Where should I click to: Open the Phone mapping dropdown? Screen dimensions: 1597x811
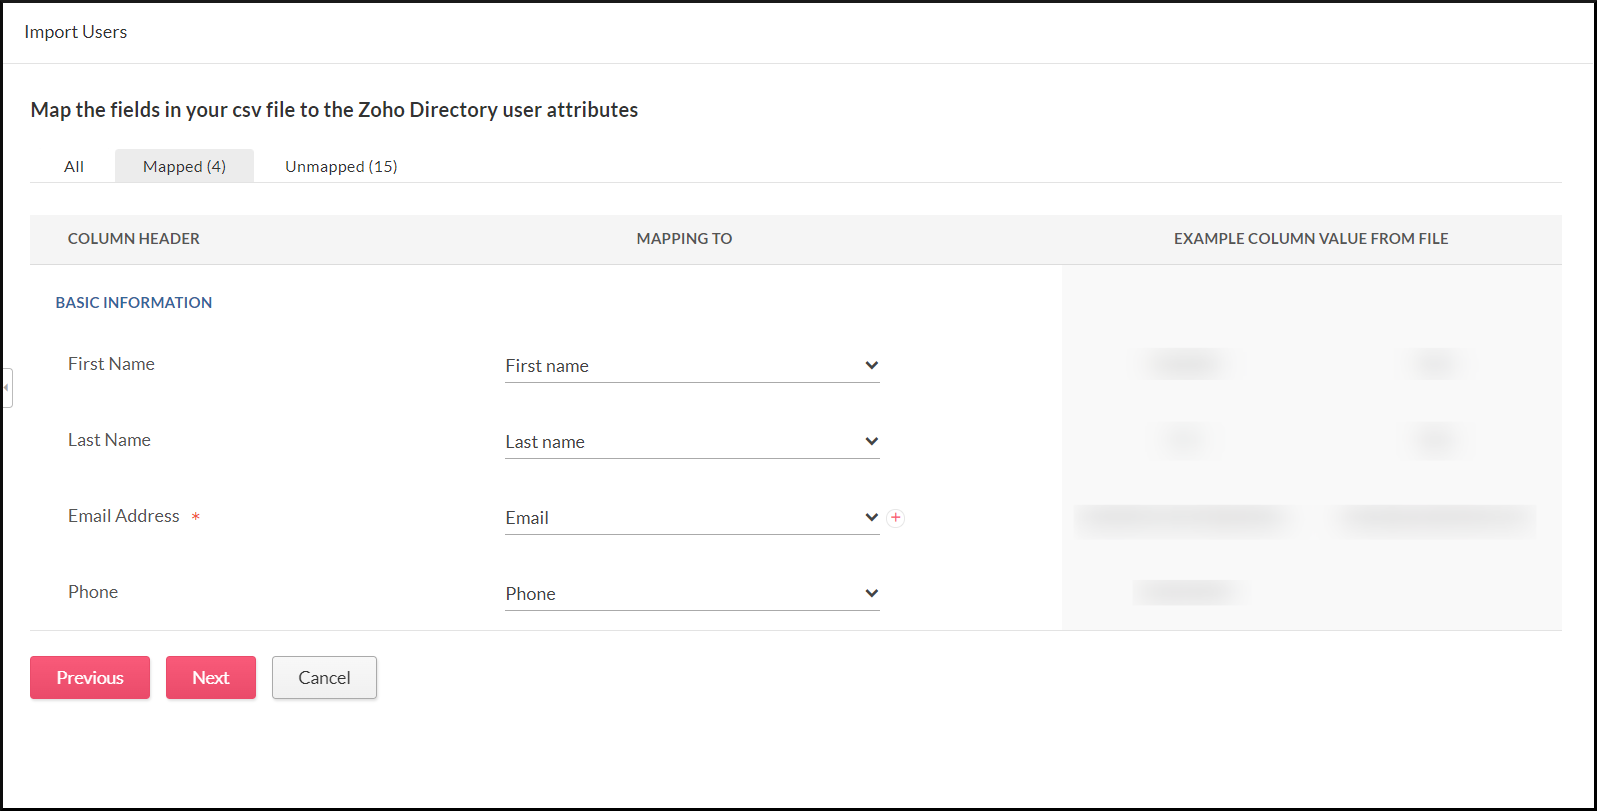[692, 594]
